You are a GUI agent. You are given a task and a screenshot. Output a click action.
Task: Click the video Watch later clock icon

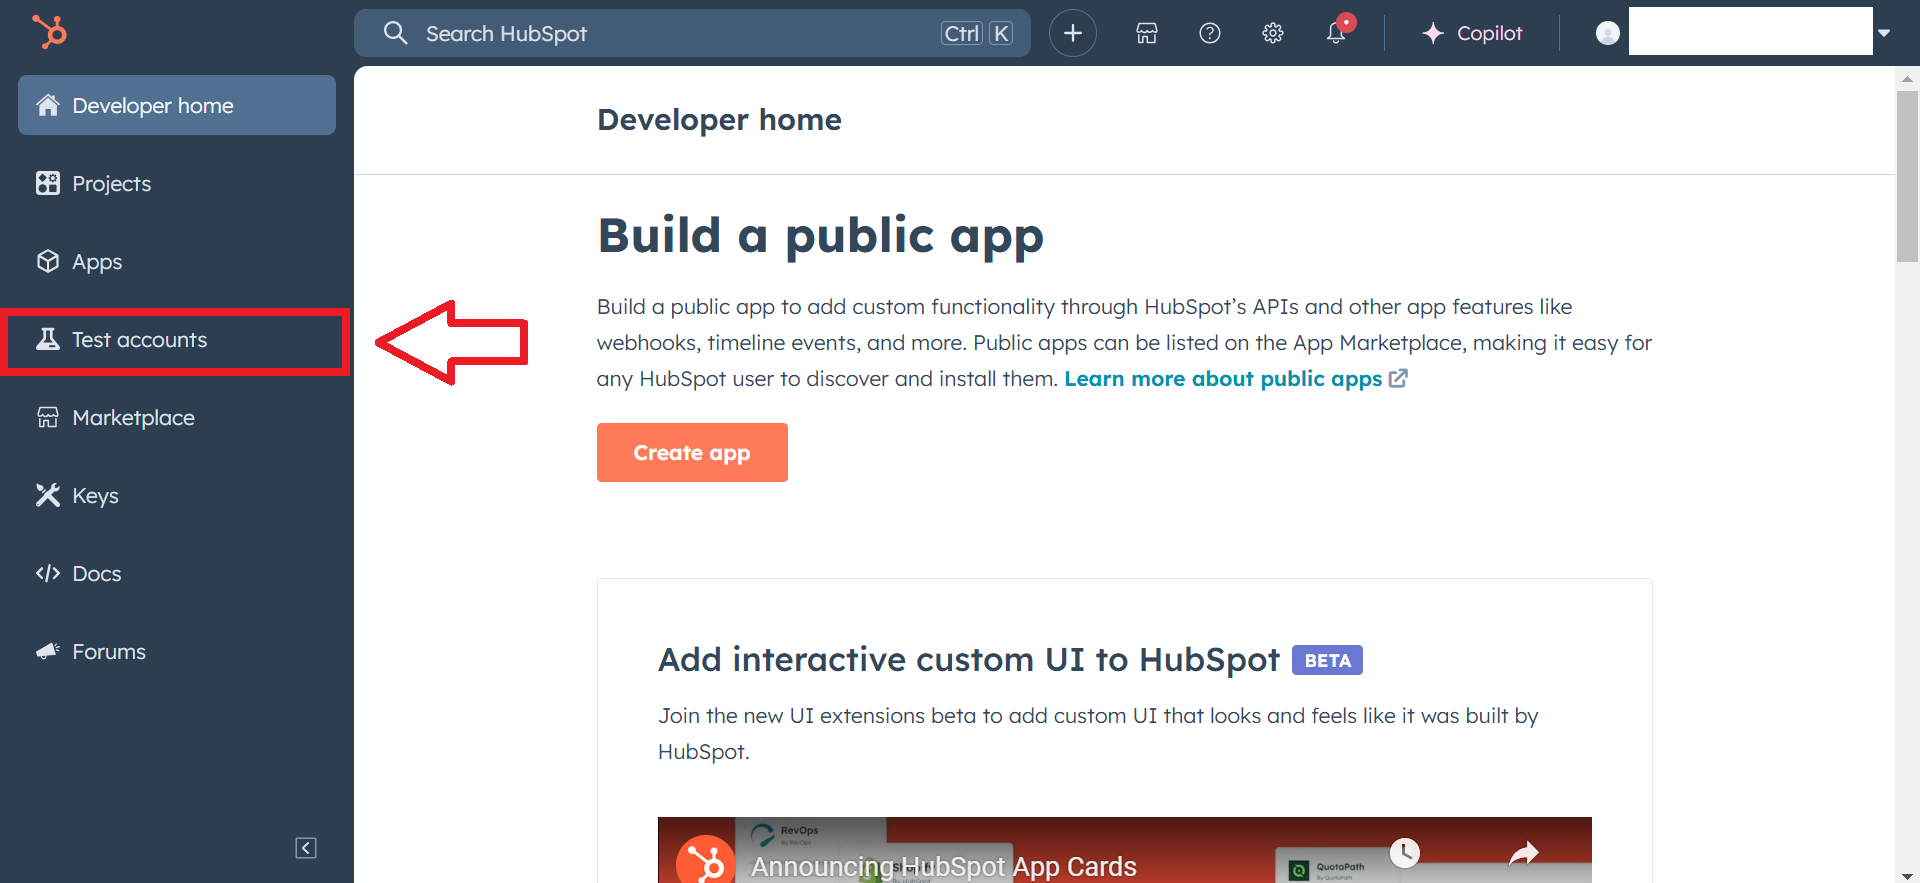(x=1404, y=852)
